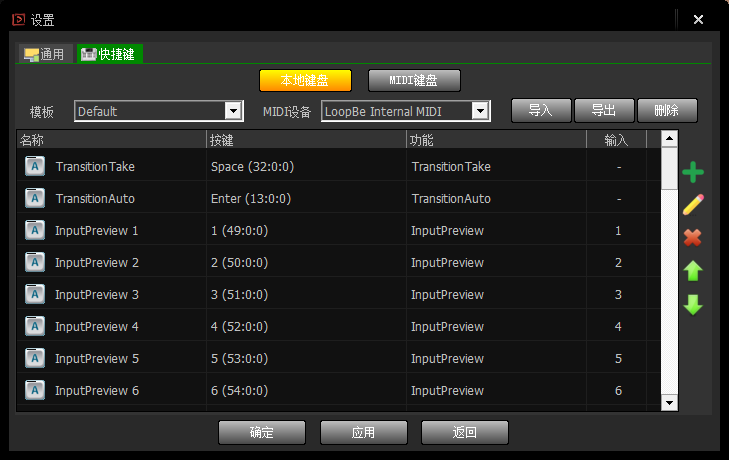Expand the MIDI设备 LoopBe Internal MIDI dropdown
Viewport: 729px width, 460px height.
click(x=480, y=111)
